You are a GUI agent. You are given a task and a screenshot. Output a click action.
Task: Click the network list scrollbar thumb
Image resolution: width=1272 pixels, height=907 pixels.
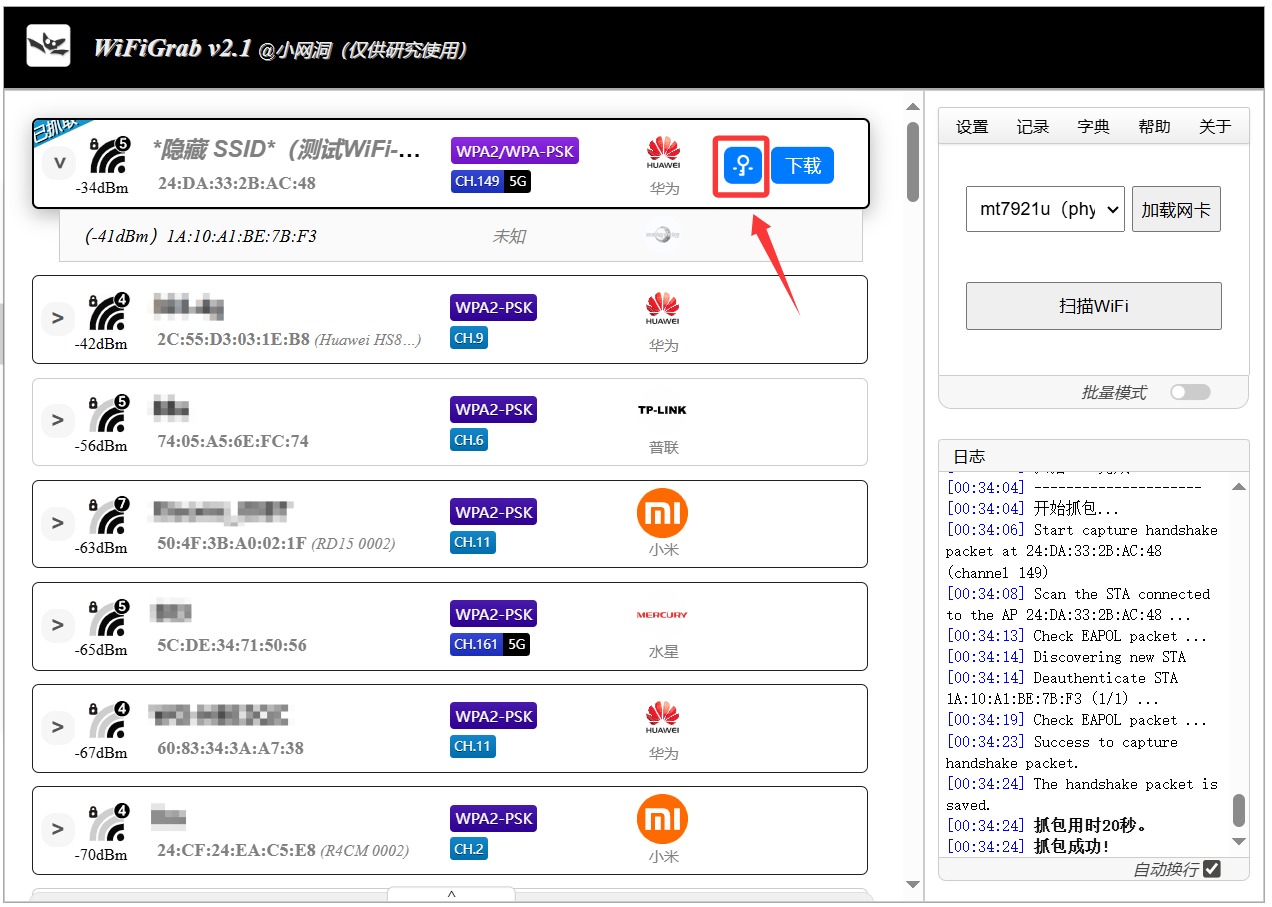(912, 162)
